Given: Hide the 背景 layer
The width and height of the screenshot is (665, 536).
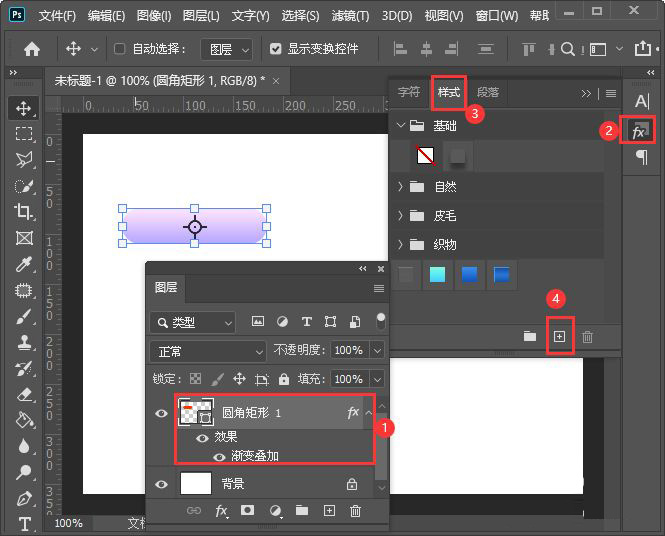Looking at the screenshot, I should tap(161, 484).
